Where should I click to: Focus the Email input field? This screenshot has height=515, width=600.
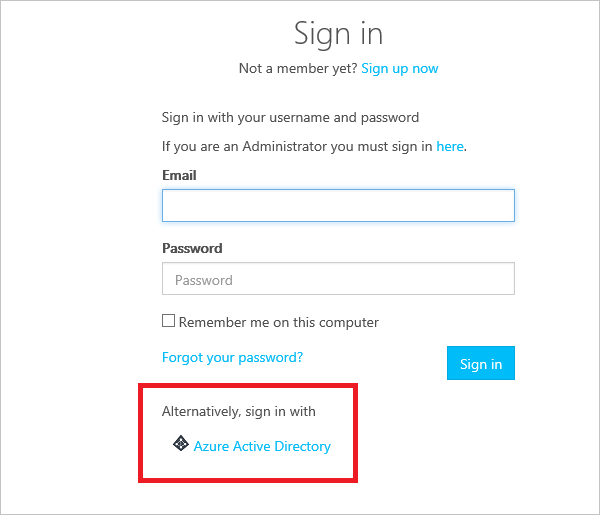337,206
